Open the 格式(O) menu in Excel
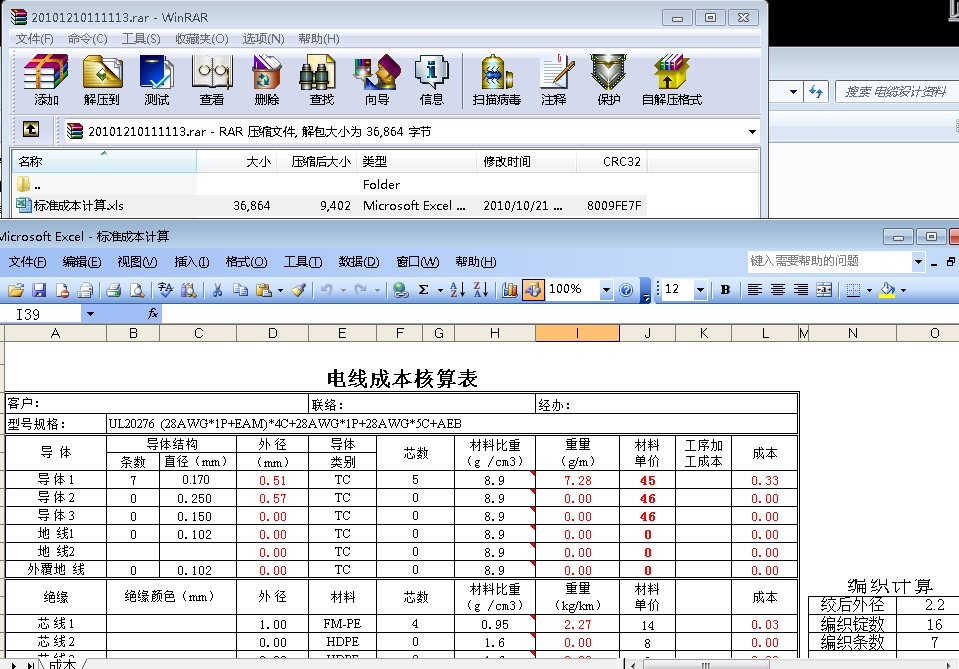 click(x=246, y=262)
